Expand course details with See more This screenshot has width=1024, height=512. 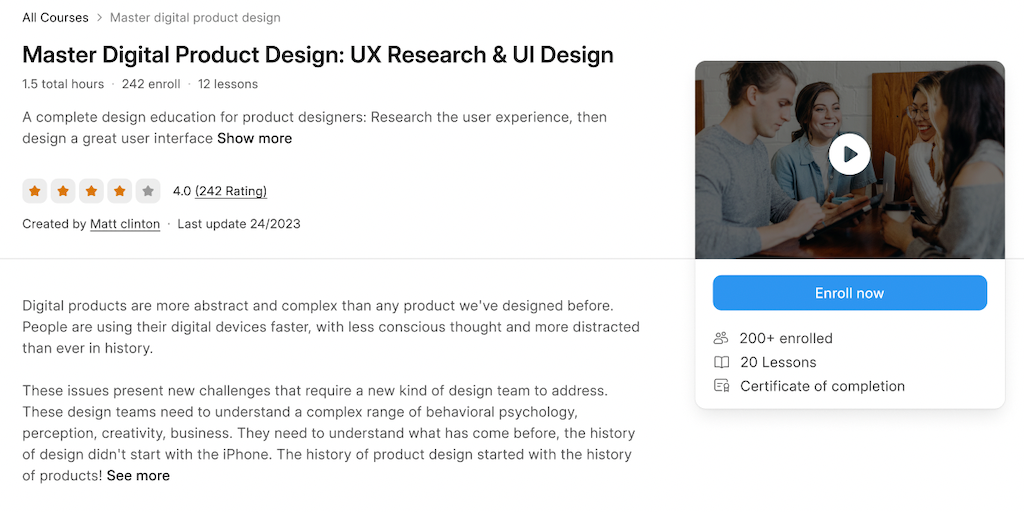click(x=138, y=475)
